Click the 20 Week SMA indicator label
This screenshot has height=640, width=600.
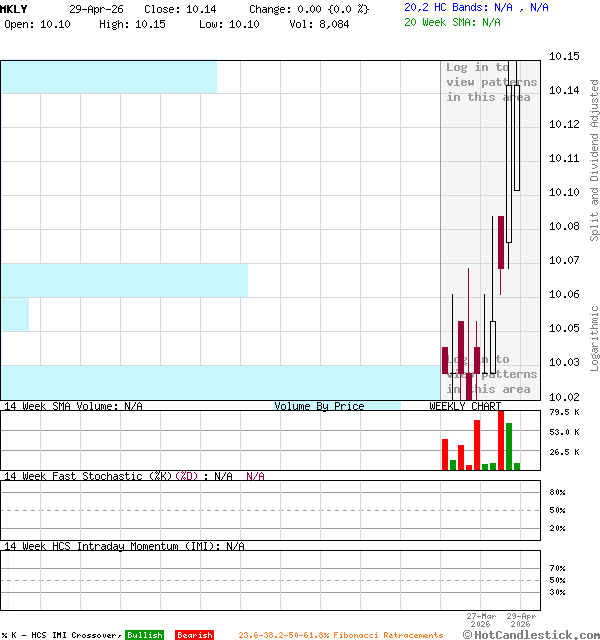(x=452, y=22)
